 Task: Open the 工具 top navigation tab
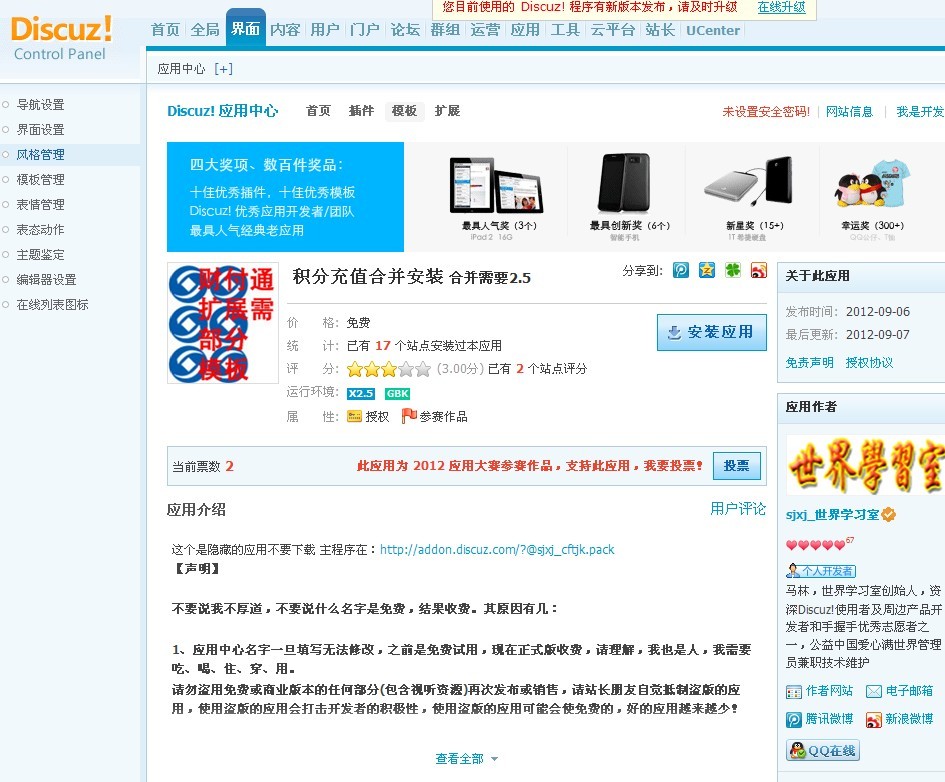point(565,30)
